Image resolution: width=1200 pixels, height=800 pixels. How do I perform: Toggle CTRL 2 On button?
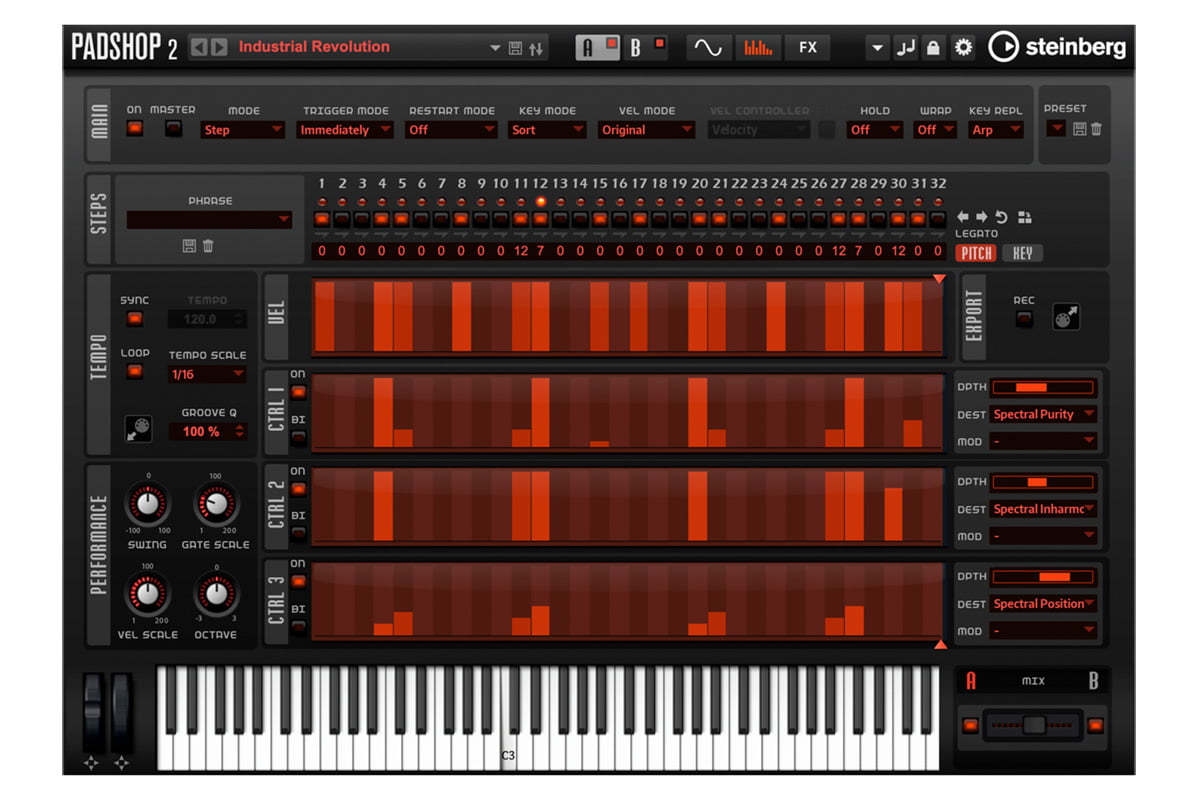[x=298, y=488]
